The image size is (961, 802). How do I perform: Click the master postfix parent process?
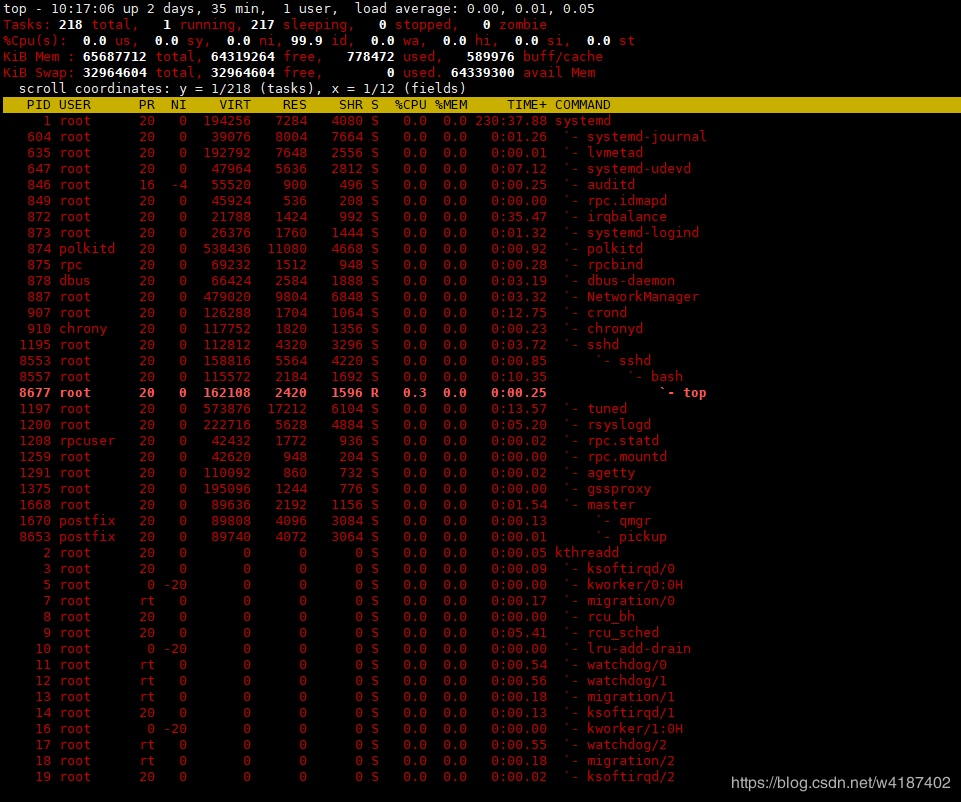[x=610, y=505]
